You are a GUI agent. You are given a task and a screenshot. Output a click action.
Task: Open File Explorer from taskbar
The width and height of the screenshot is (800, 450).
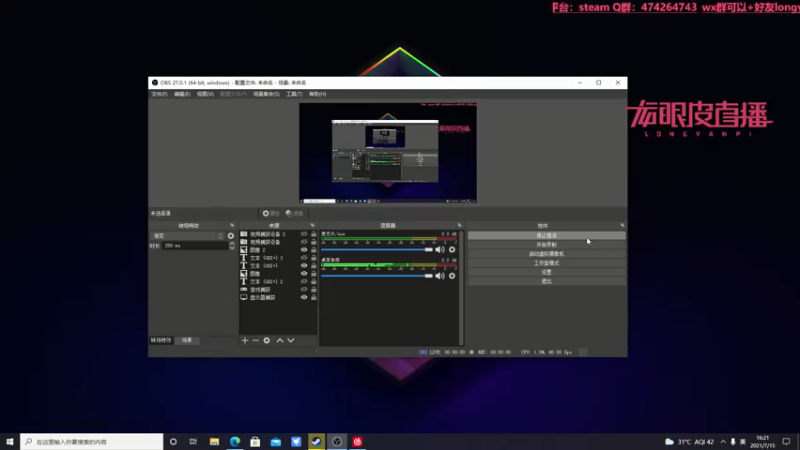pos(214,441)
